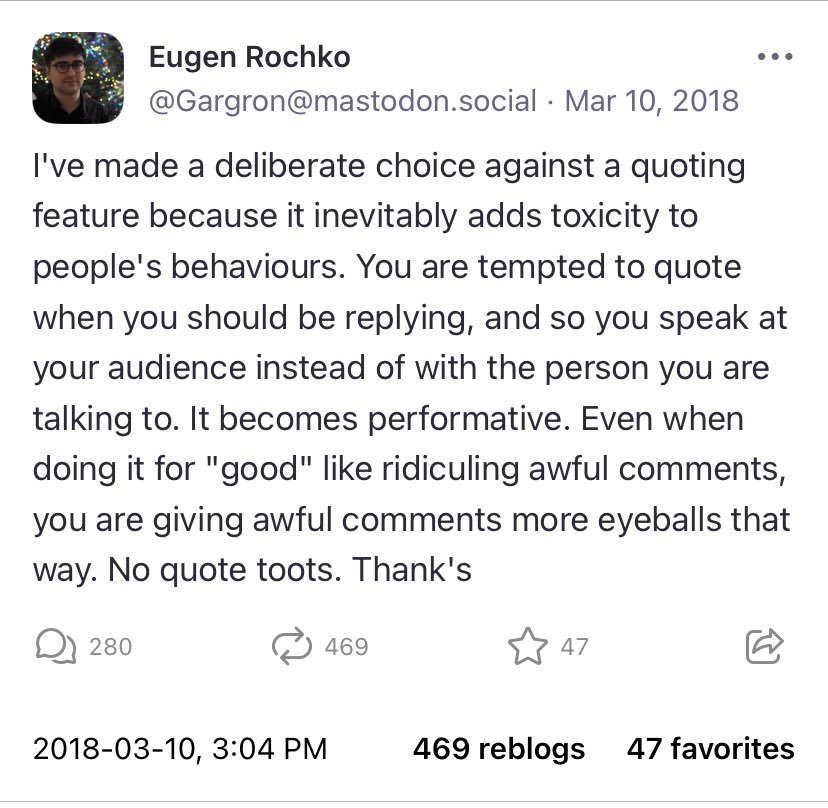The image size is (828, 808).
Task: View the 47 favorites list
Action: coord(710,749)
